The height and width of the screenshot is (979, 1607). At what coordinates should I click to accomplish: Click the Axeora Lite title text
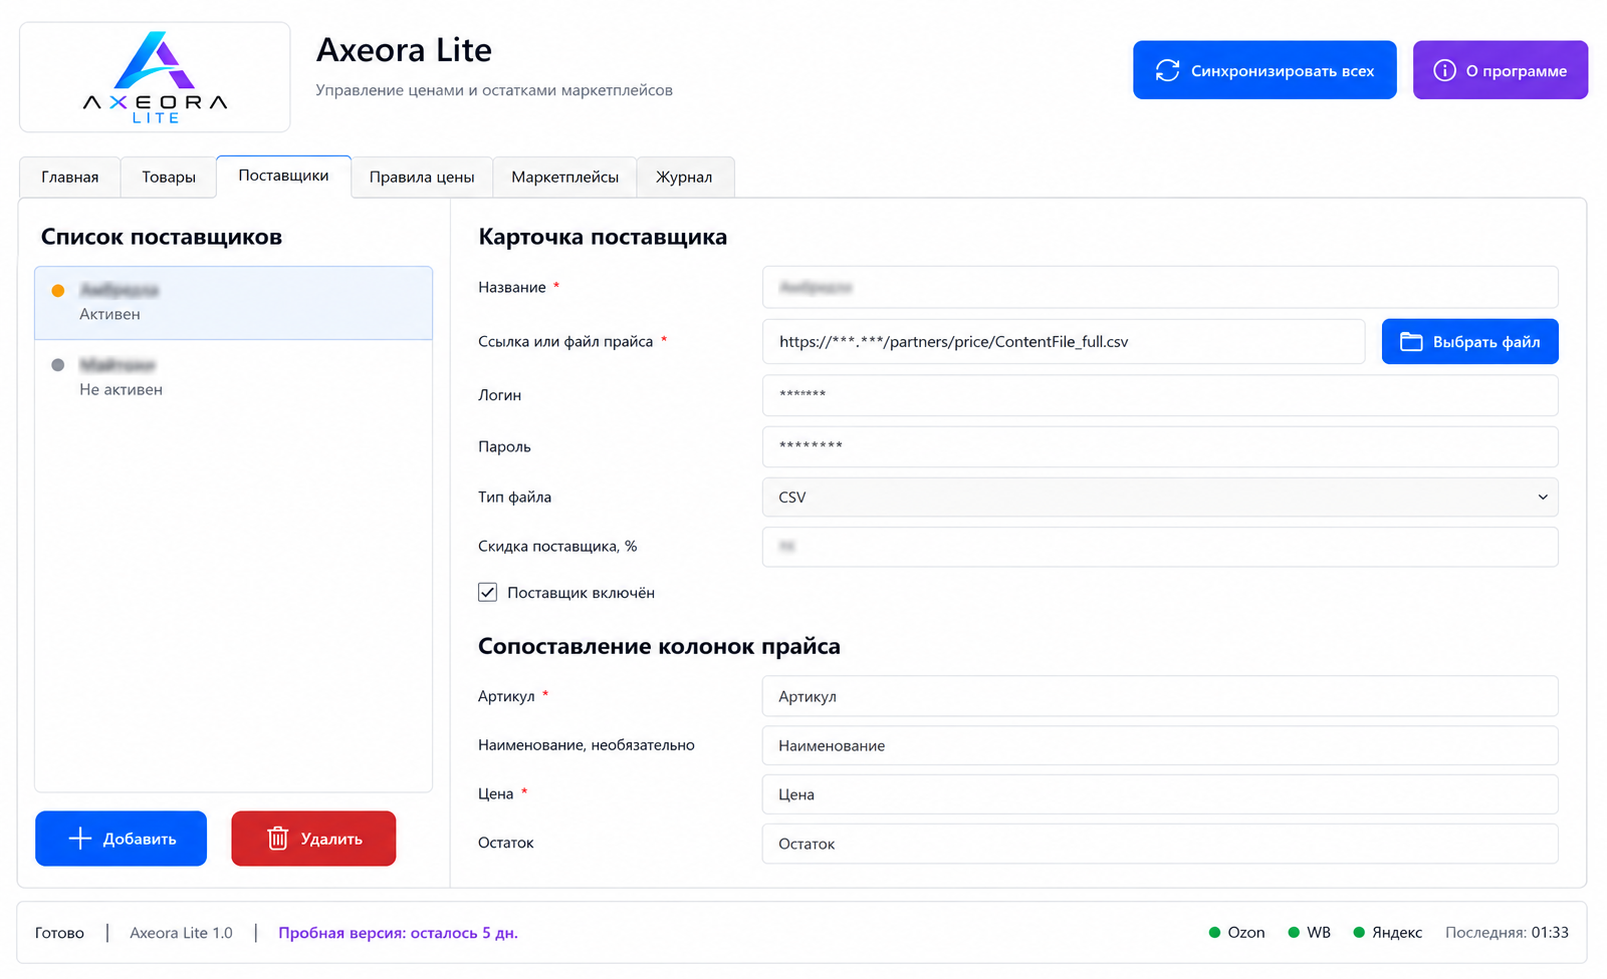click(404, 50)
